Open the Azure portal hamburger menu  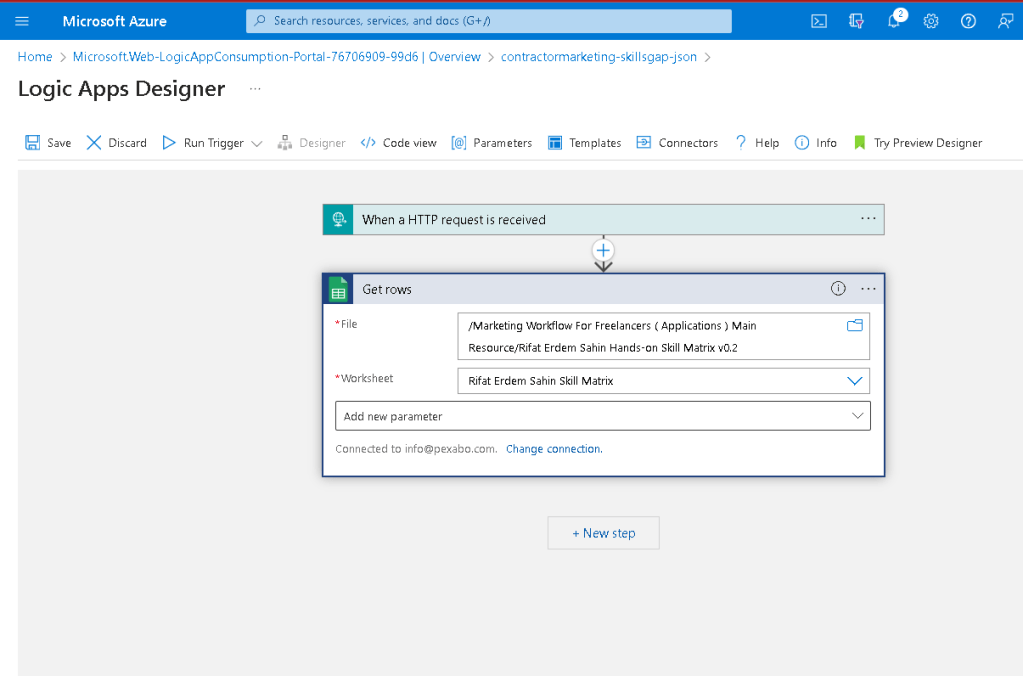[22, 21]
